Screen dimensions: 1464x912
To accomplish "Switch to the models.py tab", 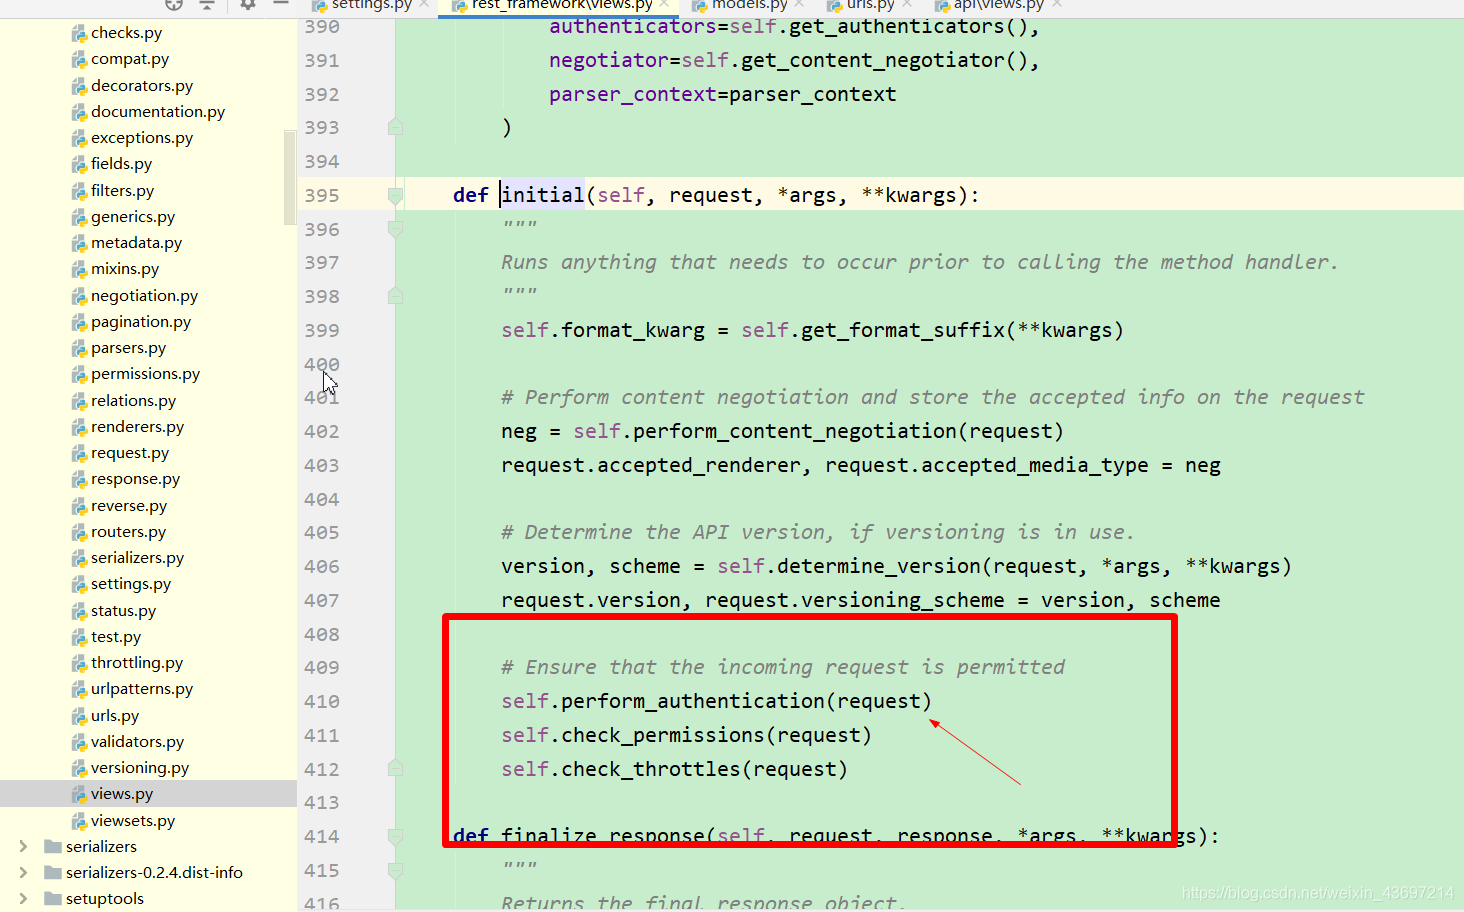I will [x=750, y=5].
